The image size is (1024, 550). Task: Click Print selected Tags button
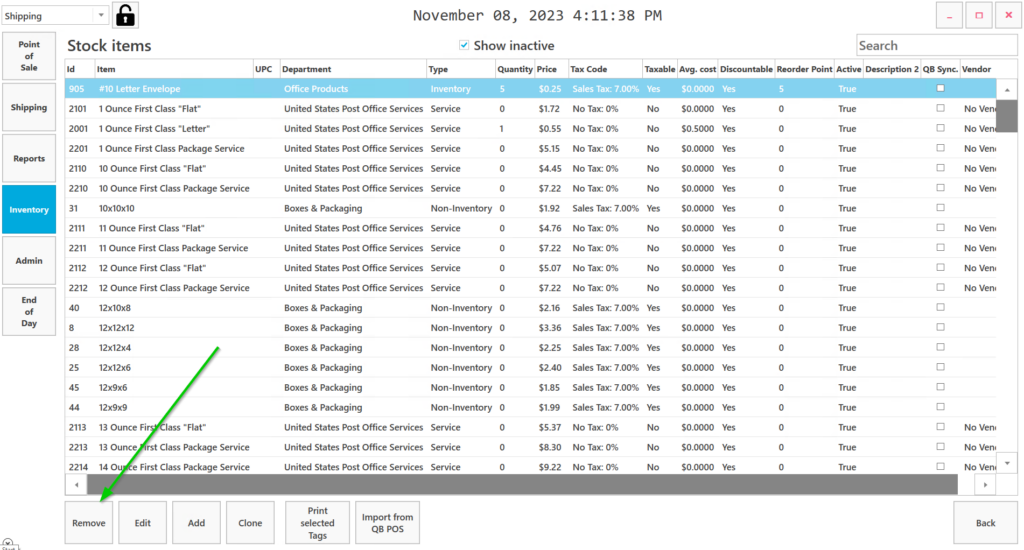click(317, 523)
